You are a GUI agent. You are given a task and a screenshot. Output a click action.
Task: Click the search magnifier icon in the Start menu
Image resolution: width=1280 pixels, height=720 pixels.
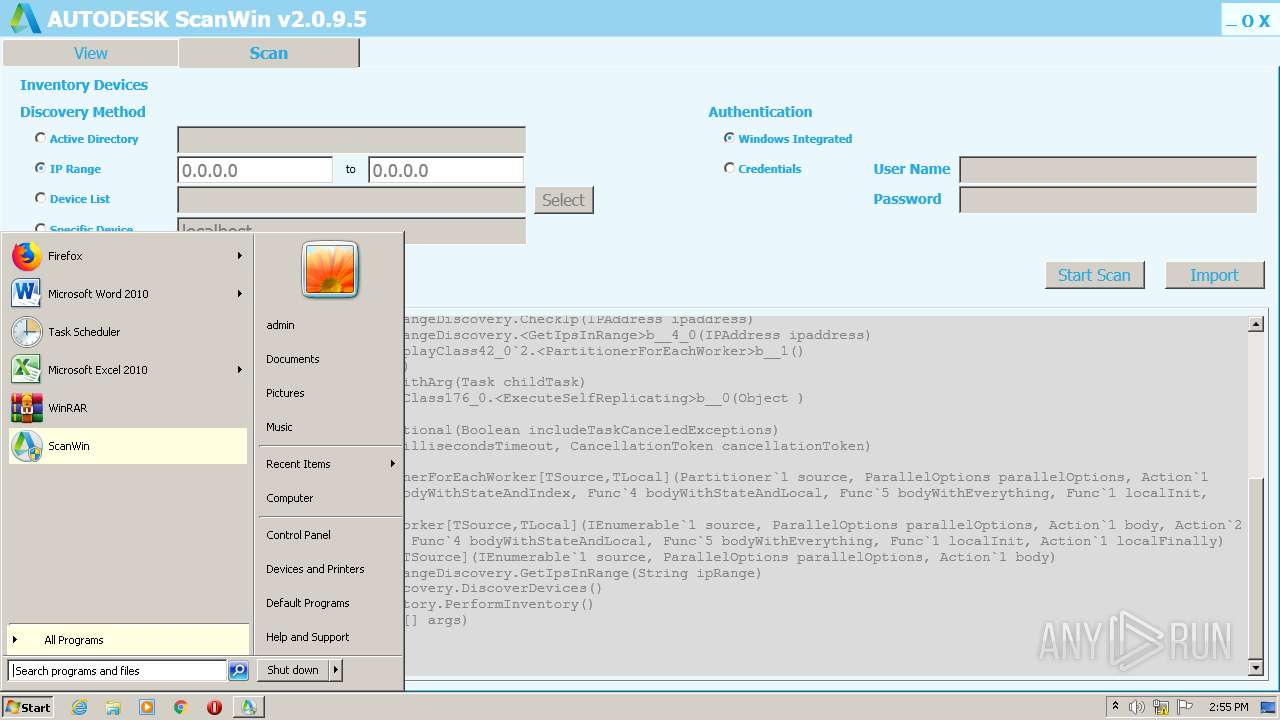[238, 671]
